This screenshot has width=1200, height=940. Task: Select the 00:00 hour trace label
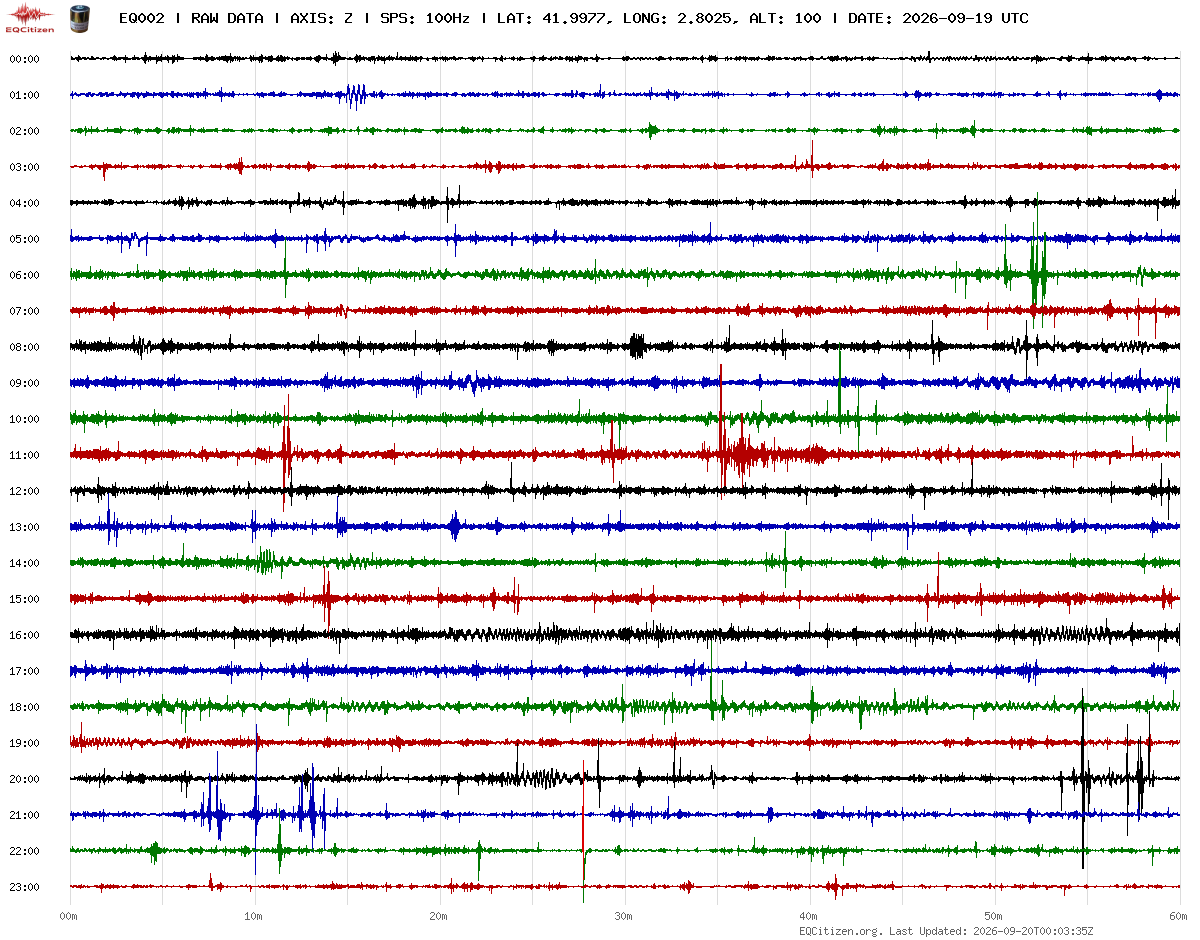coord(24,59)
